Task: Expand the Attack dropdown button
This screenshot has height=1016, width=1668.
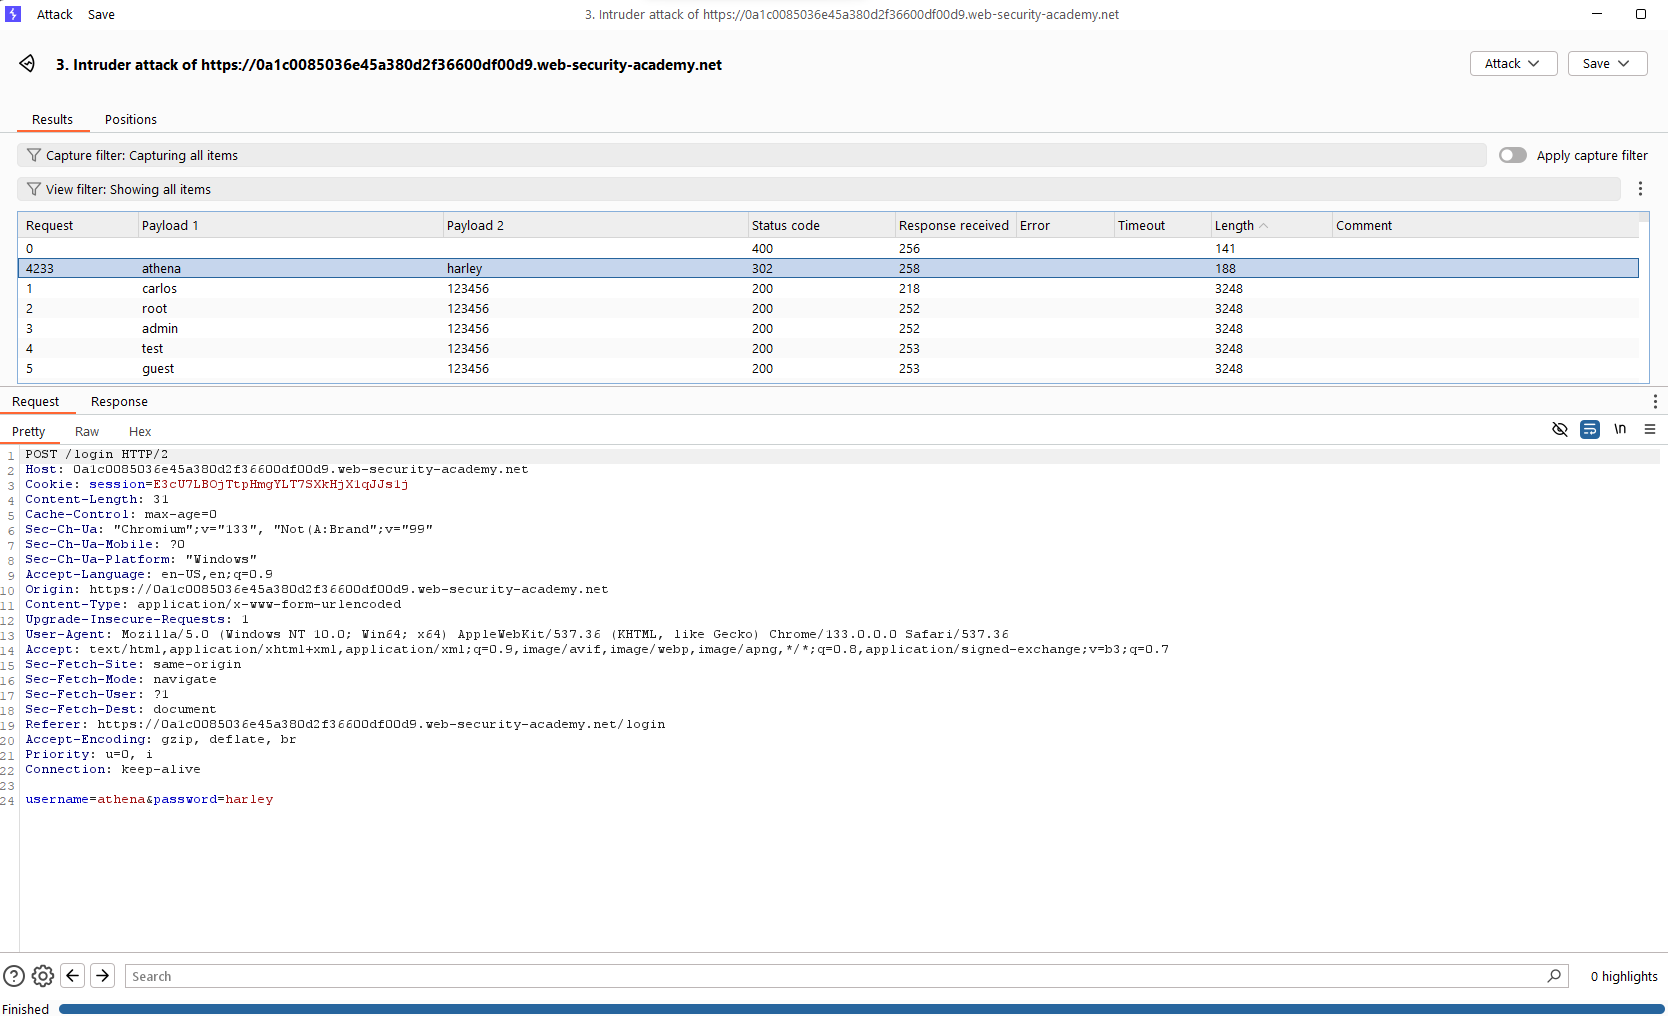Action: tap(1513, 63)
